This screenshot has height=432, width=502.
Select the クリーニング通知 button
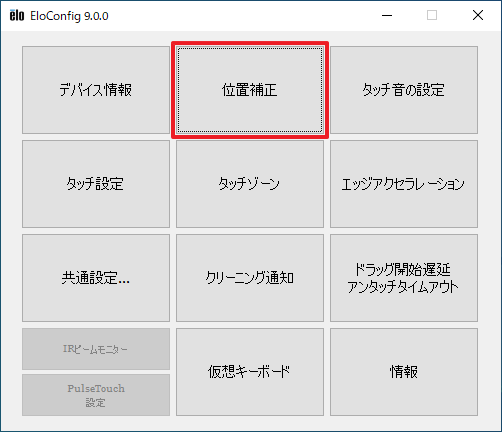(250, 278)
